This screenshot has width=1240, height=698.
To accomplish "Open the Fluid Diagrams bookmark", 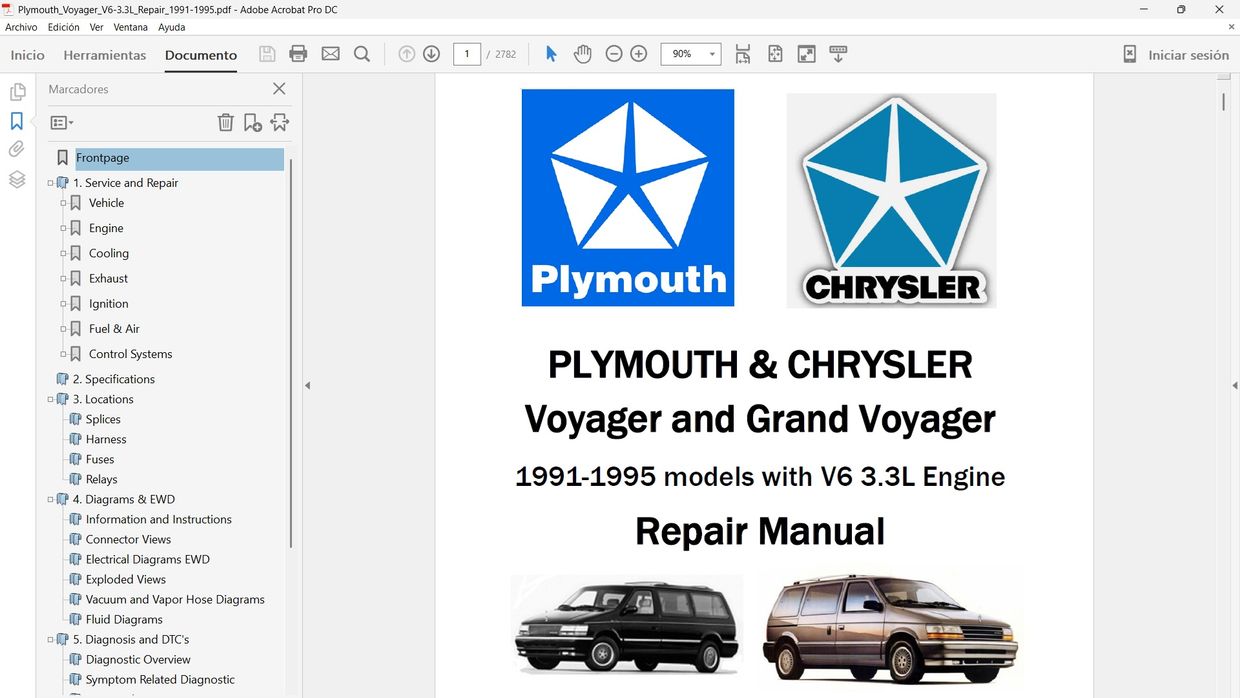I will point(124,619).
